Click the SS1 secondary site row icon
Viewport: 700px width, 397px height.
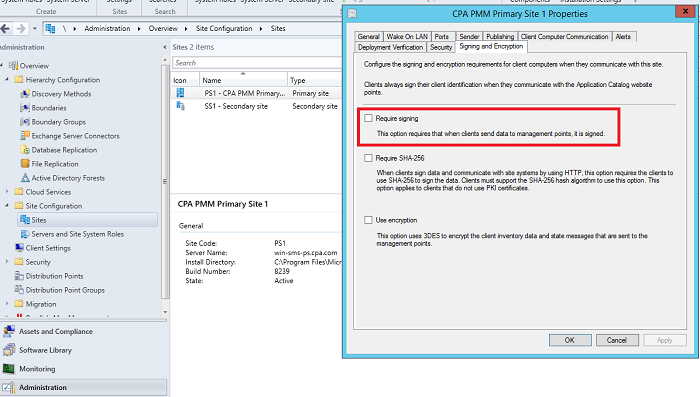point(180,106)
